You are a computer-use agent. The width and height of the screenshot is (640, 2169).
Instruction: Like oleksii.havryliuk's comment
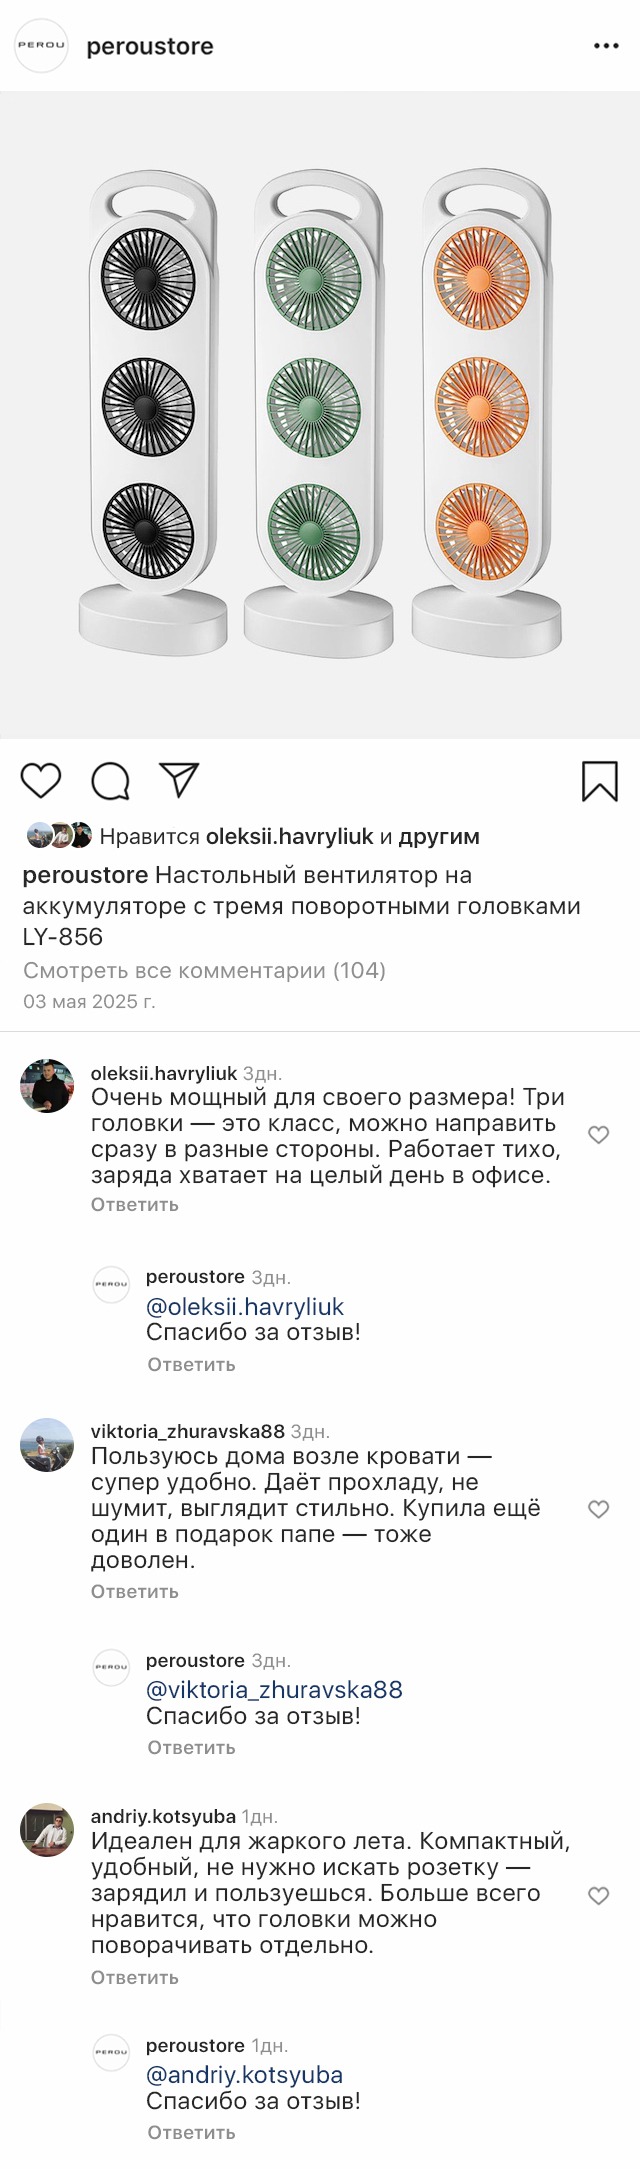click(x=598, y=1135)
